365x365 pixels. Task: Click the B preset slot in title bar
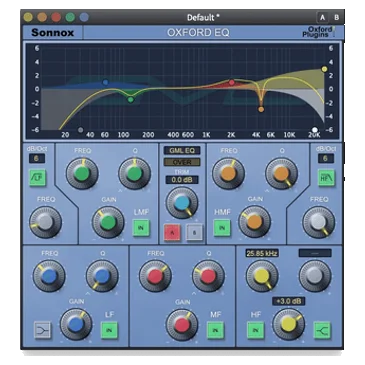pyautogui.click(x=336, y=17)
